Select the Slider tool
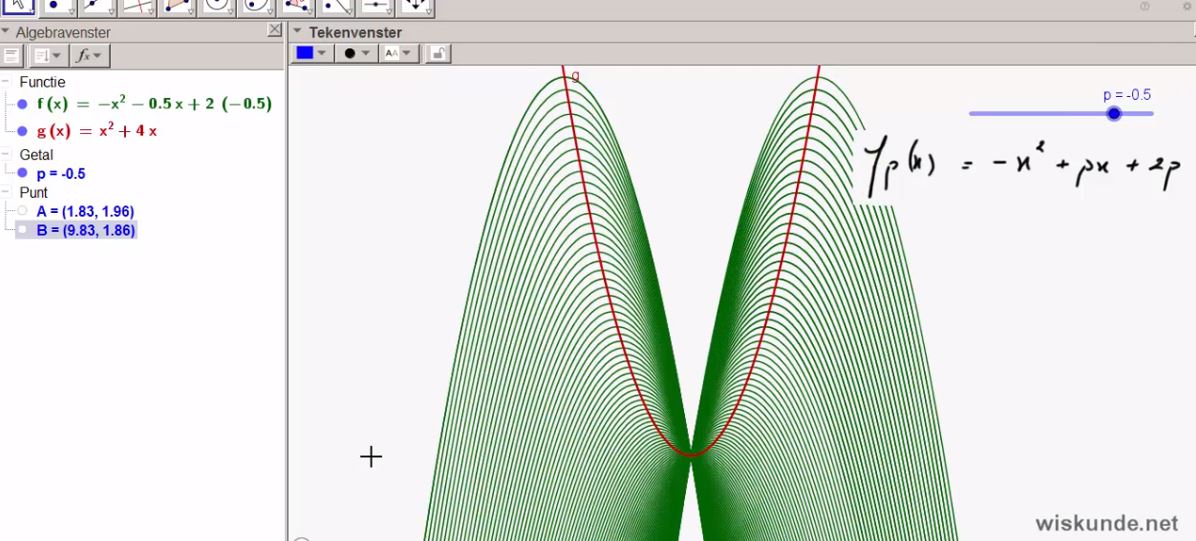Viewport: 1196px width, 541px height. (x=375, y=6)
